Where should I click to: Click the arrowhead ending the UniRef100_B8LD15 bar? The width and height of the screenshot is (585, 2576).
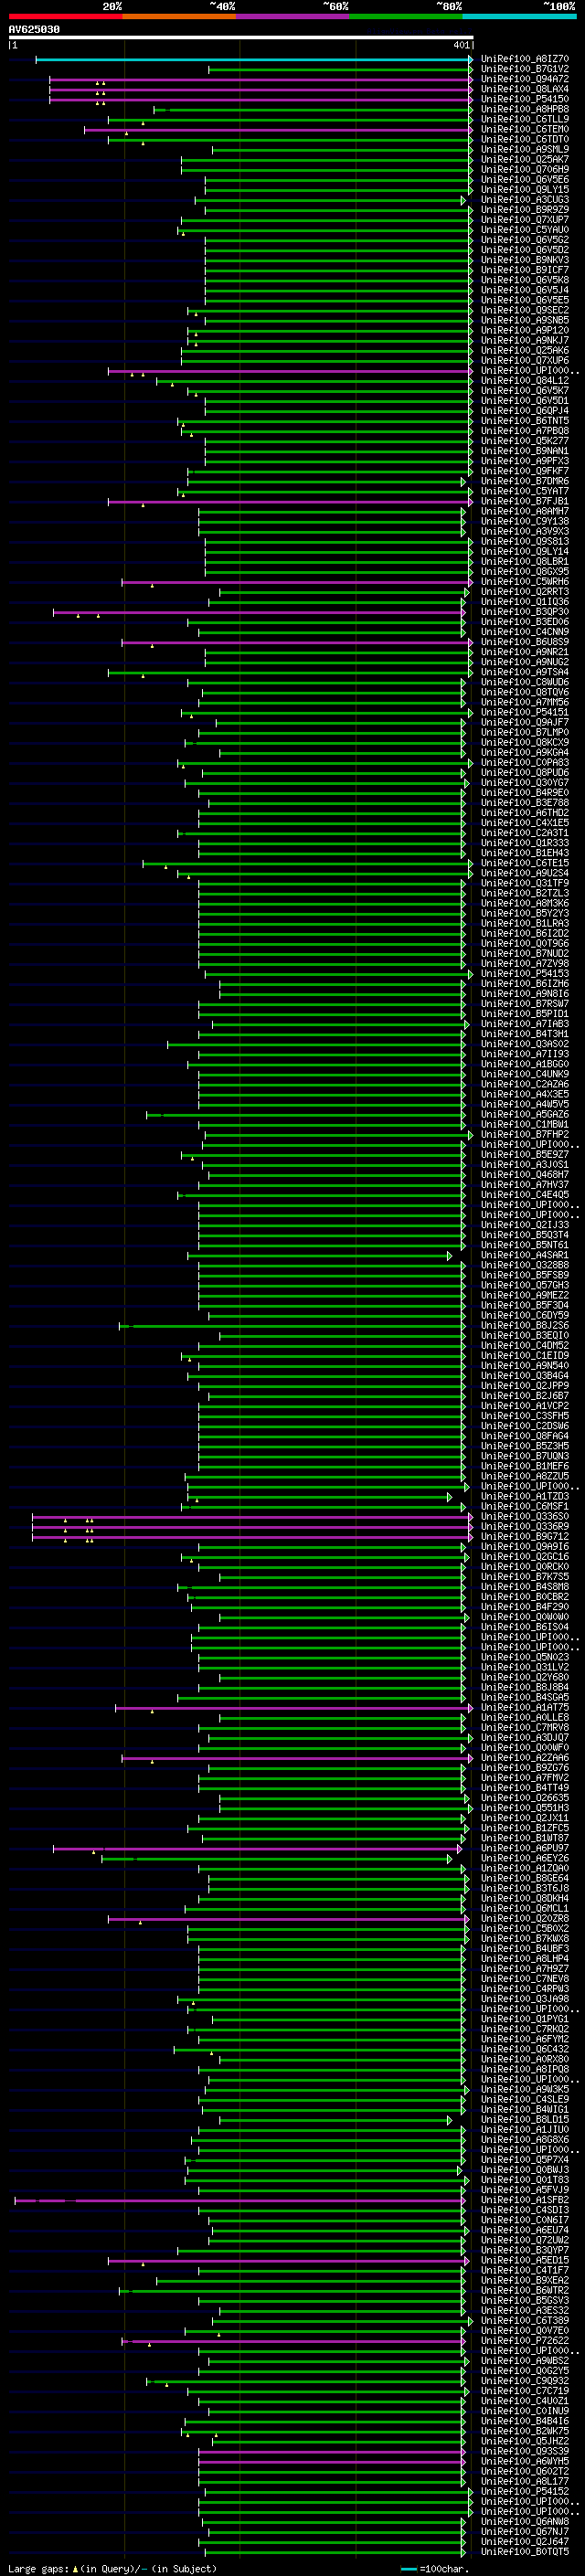pos(450,2119)
